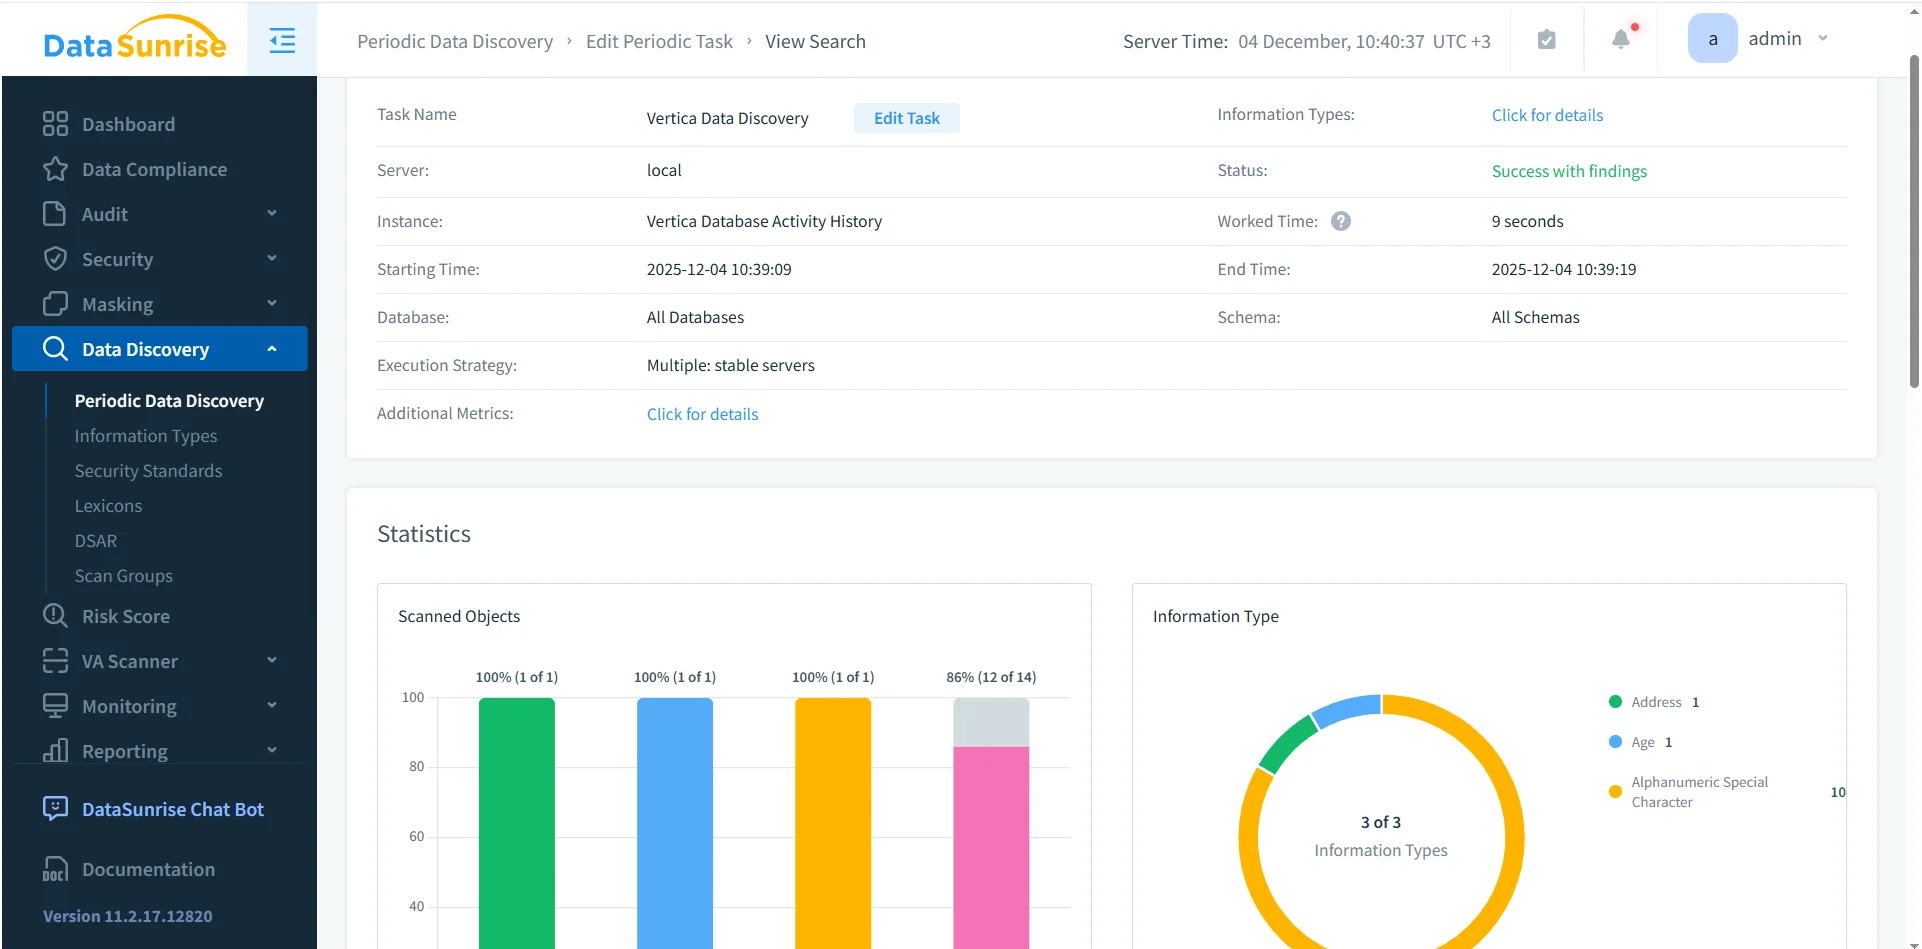Click the DataSunrise Chat Bot icon
The image size is (1922, 949).
click(x=55, y=808)
